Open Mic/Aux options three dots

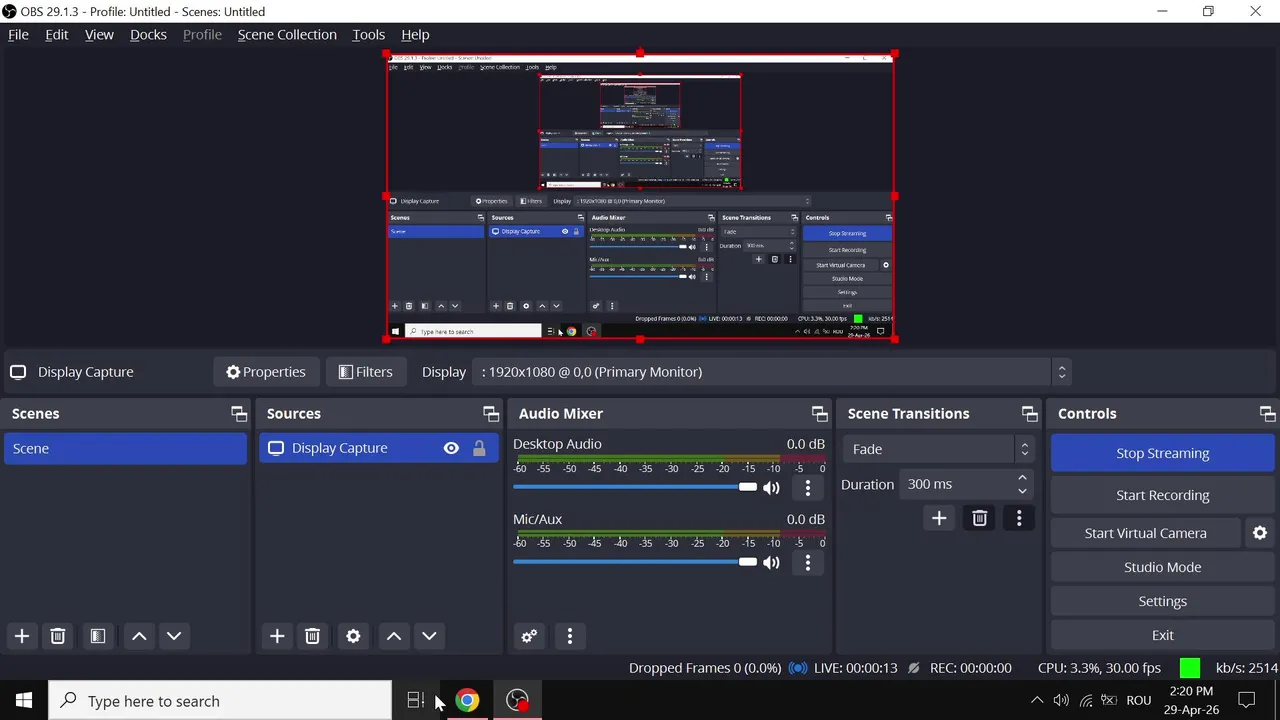pos(808,563)
